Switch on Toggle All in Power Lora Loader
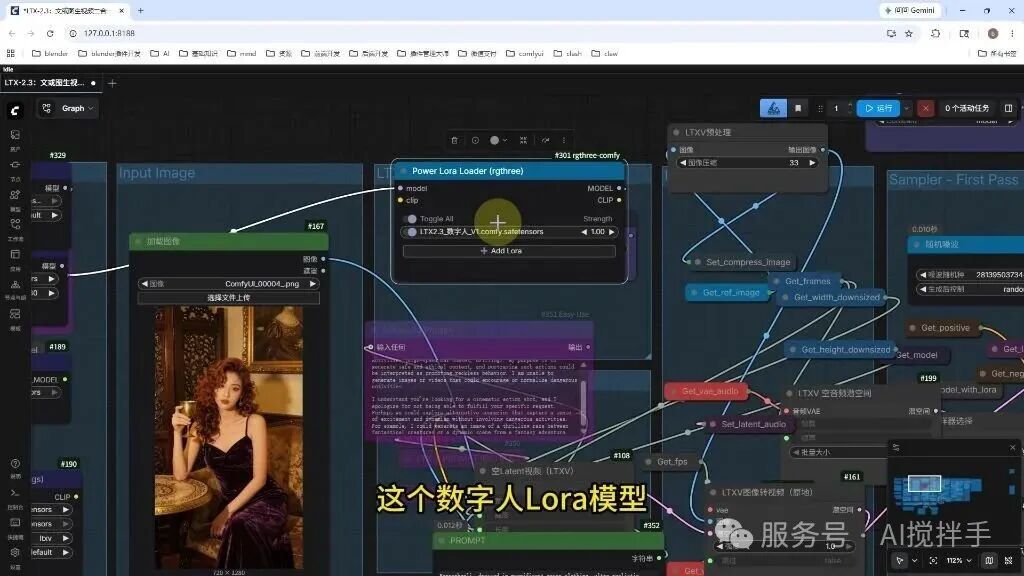The width and height of the screenshot is (1024, 576). click(411, 219)
